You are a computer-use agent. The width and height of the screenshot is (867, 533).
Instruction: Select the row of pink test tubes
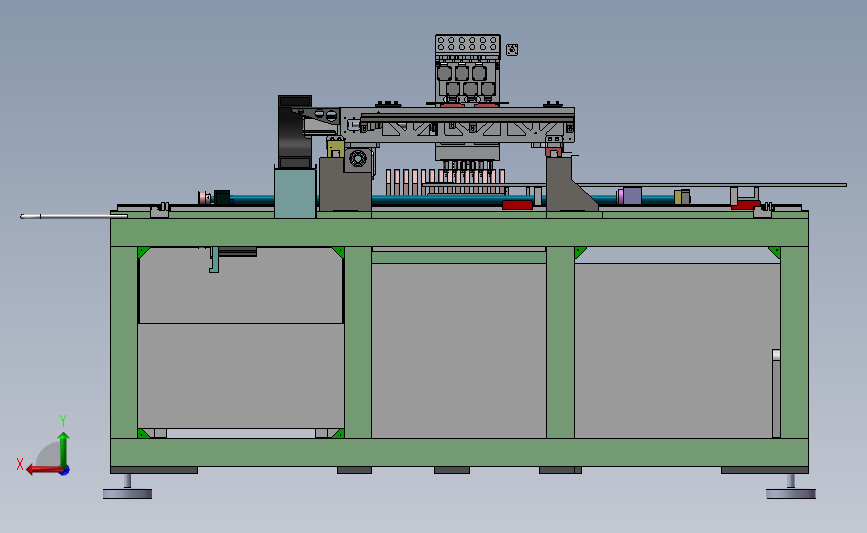tap(446, 182)
